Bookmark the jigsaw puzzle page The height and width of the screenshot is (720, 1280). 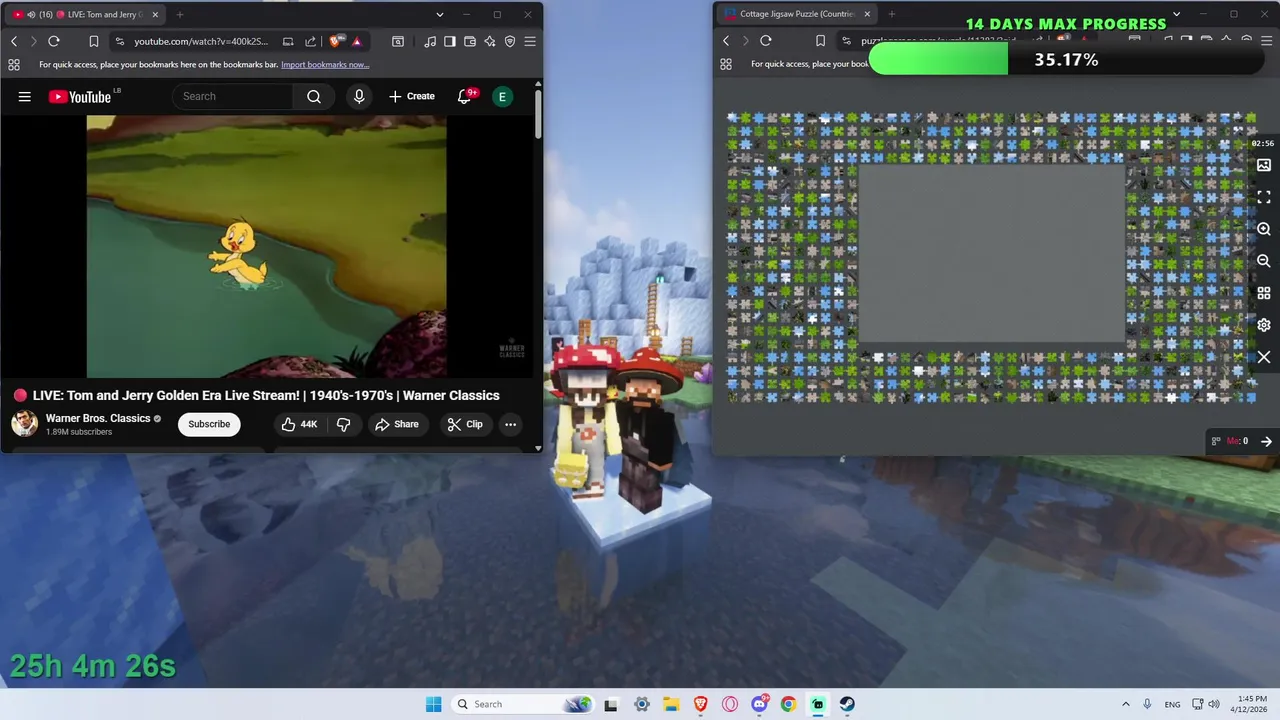coord(820,41)
